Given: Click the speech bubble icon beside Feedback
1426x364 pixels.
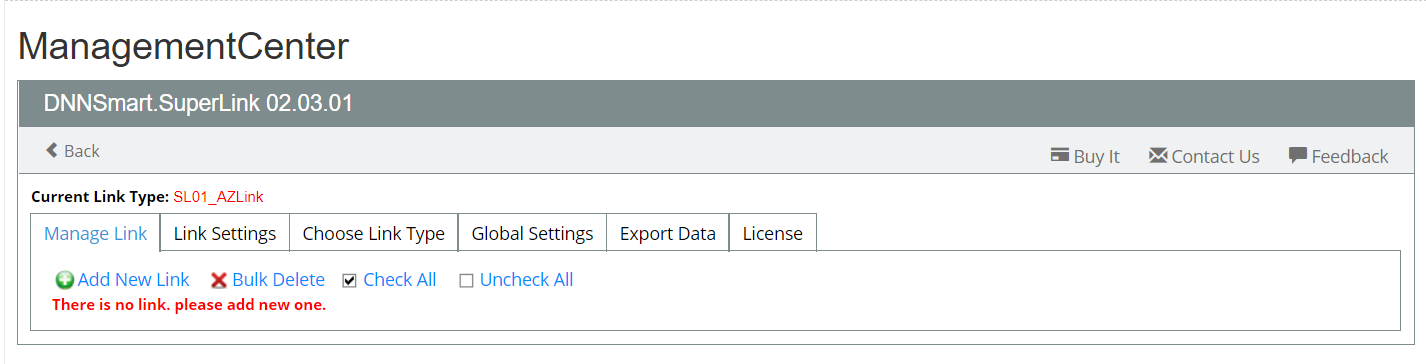Looking at the screenshot, I should pyautogui.click(x=1298, y=155).
